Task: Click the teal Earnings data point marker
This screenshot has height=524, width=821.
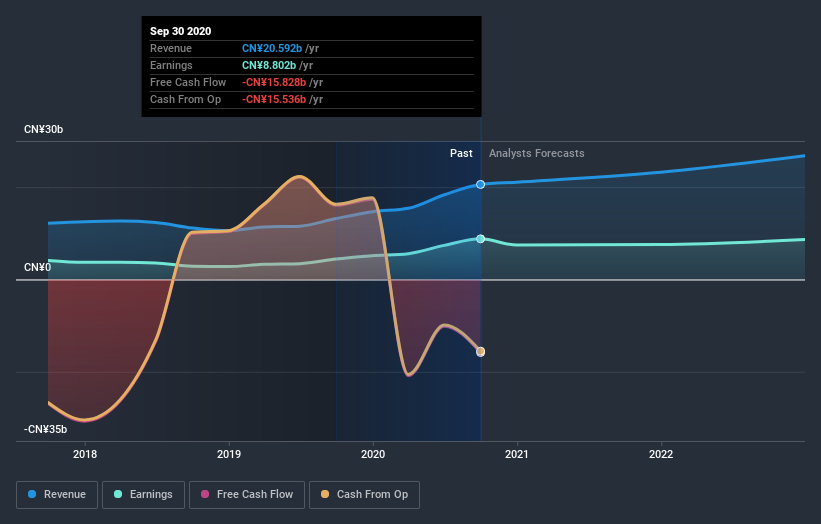Action: click(x=481, y=239)
